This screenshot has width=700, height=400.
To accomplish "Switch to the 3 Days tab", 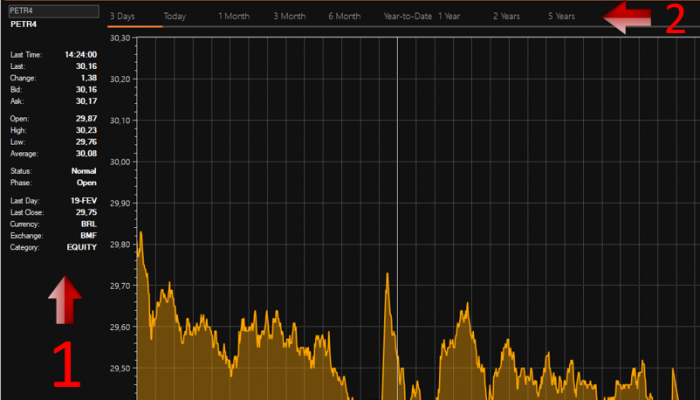I will [x=122, y=17].
